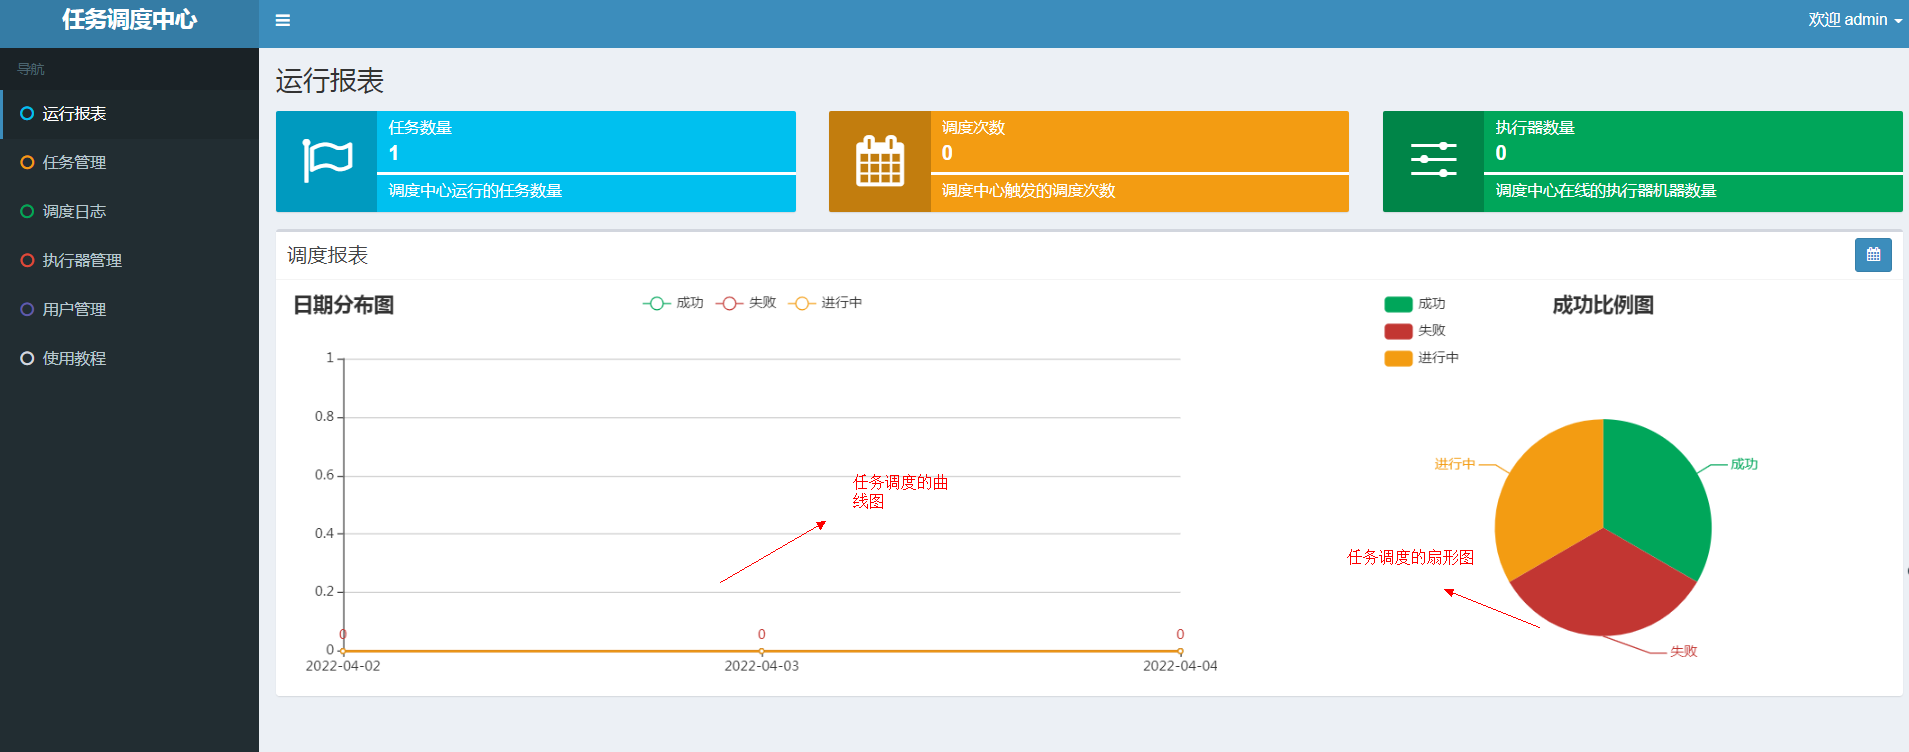Click the 日期分布图 chart title
Image resolution: width=1909 pixels, height=752 pixels.
click(343, 305)
